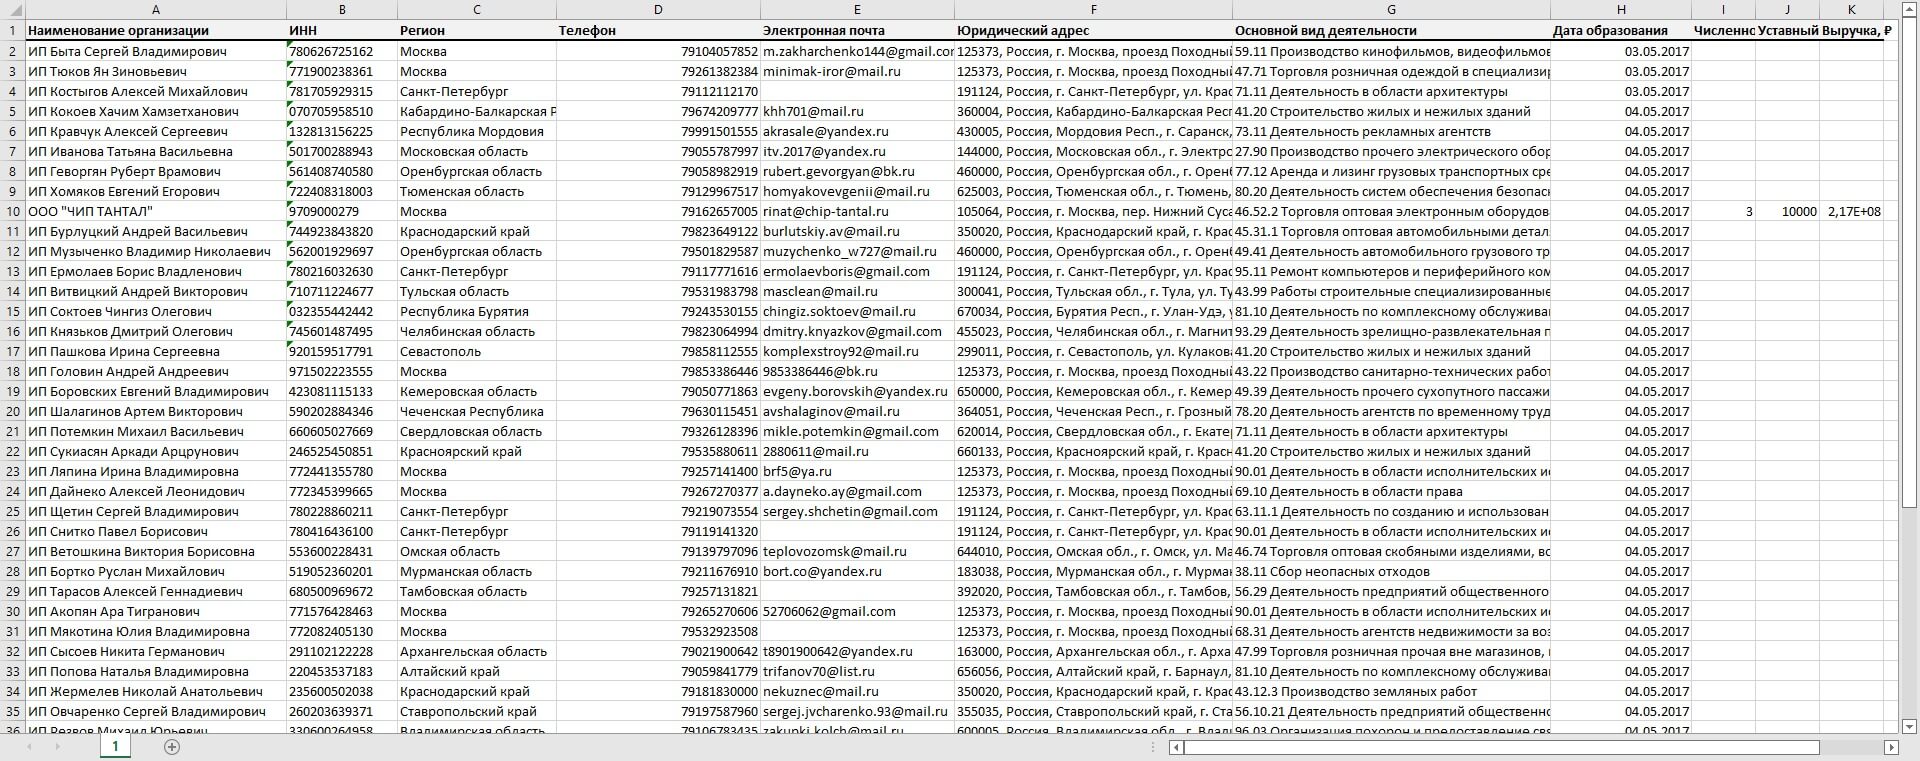Select row 20 header
Viewport: 1920px width, 761px height.
click(x=12, y=411)
